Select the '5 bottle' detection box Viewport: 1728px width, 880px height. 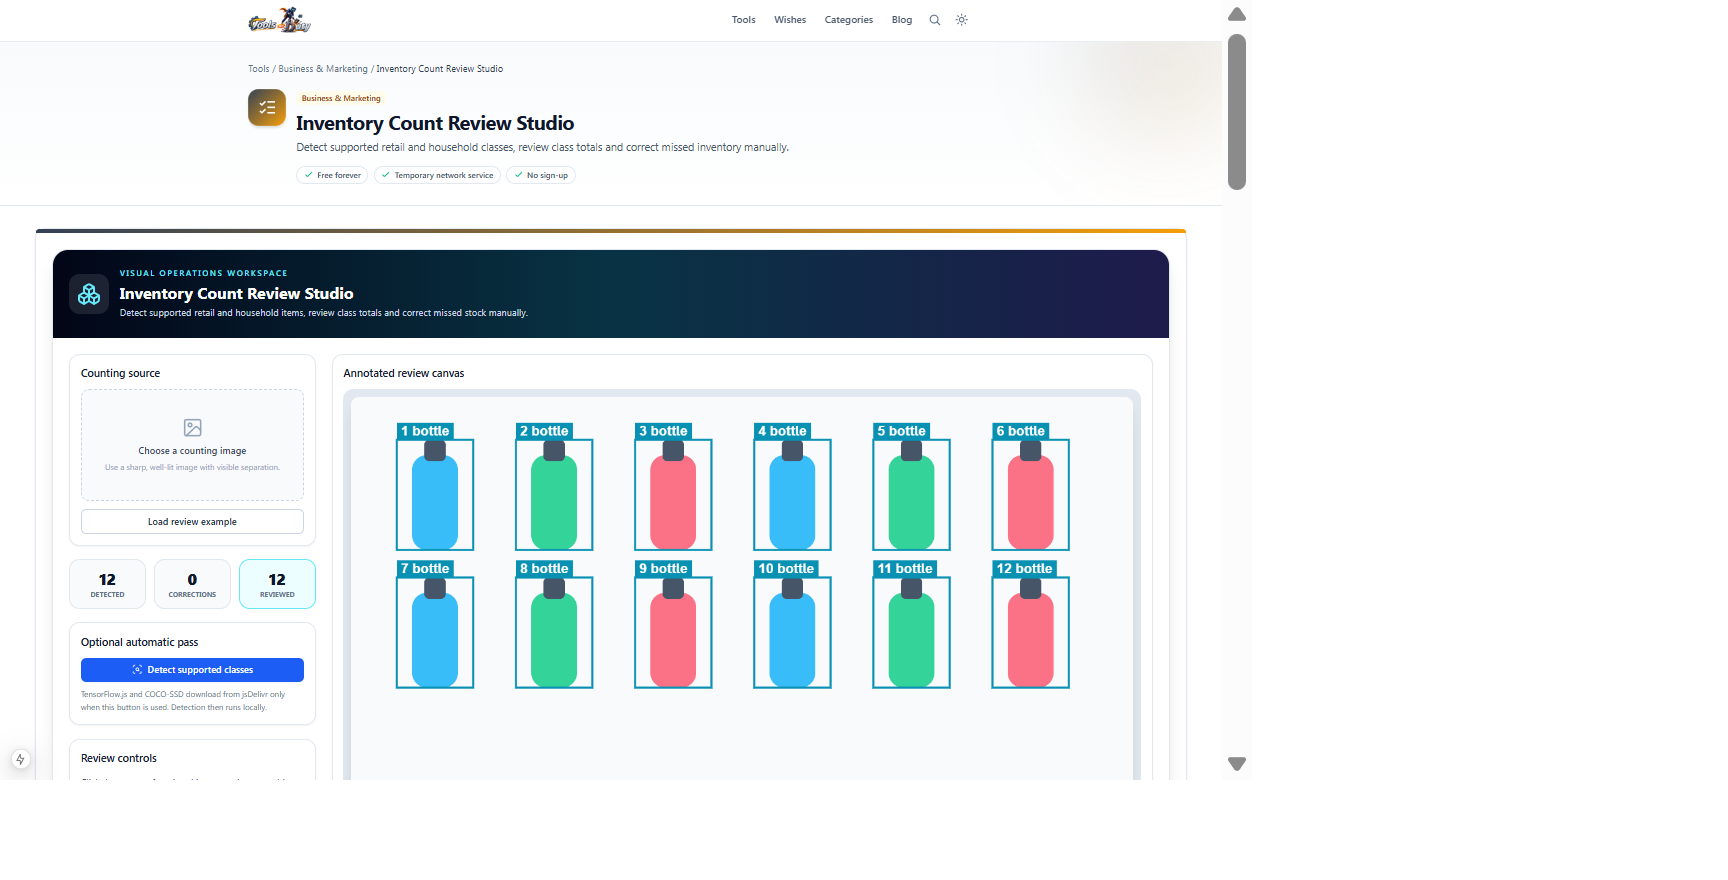pyautogui.click(x=911, y=495)
